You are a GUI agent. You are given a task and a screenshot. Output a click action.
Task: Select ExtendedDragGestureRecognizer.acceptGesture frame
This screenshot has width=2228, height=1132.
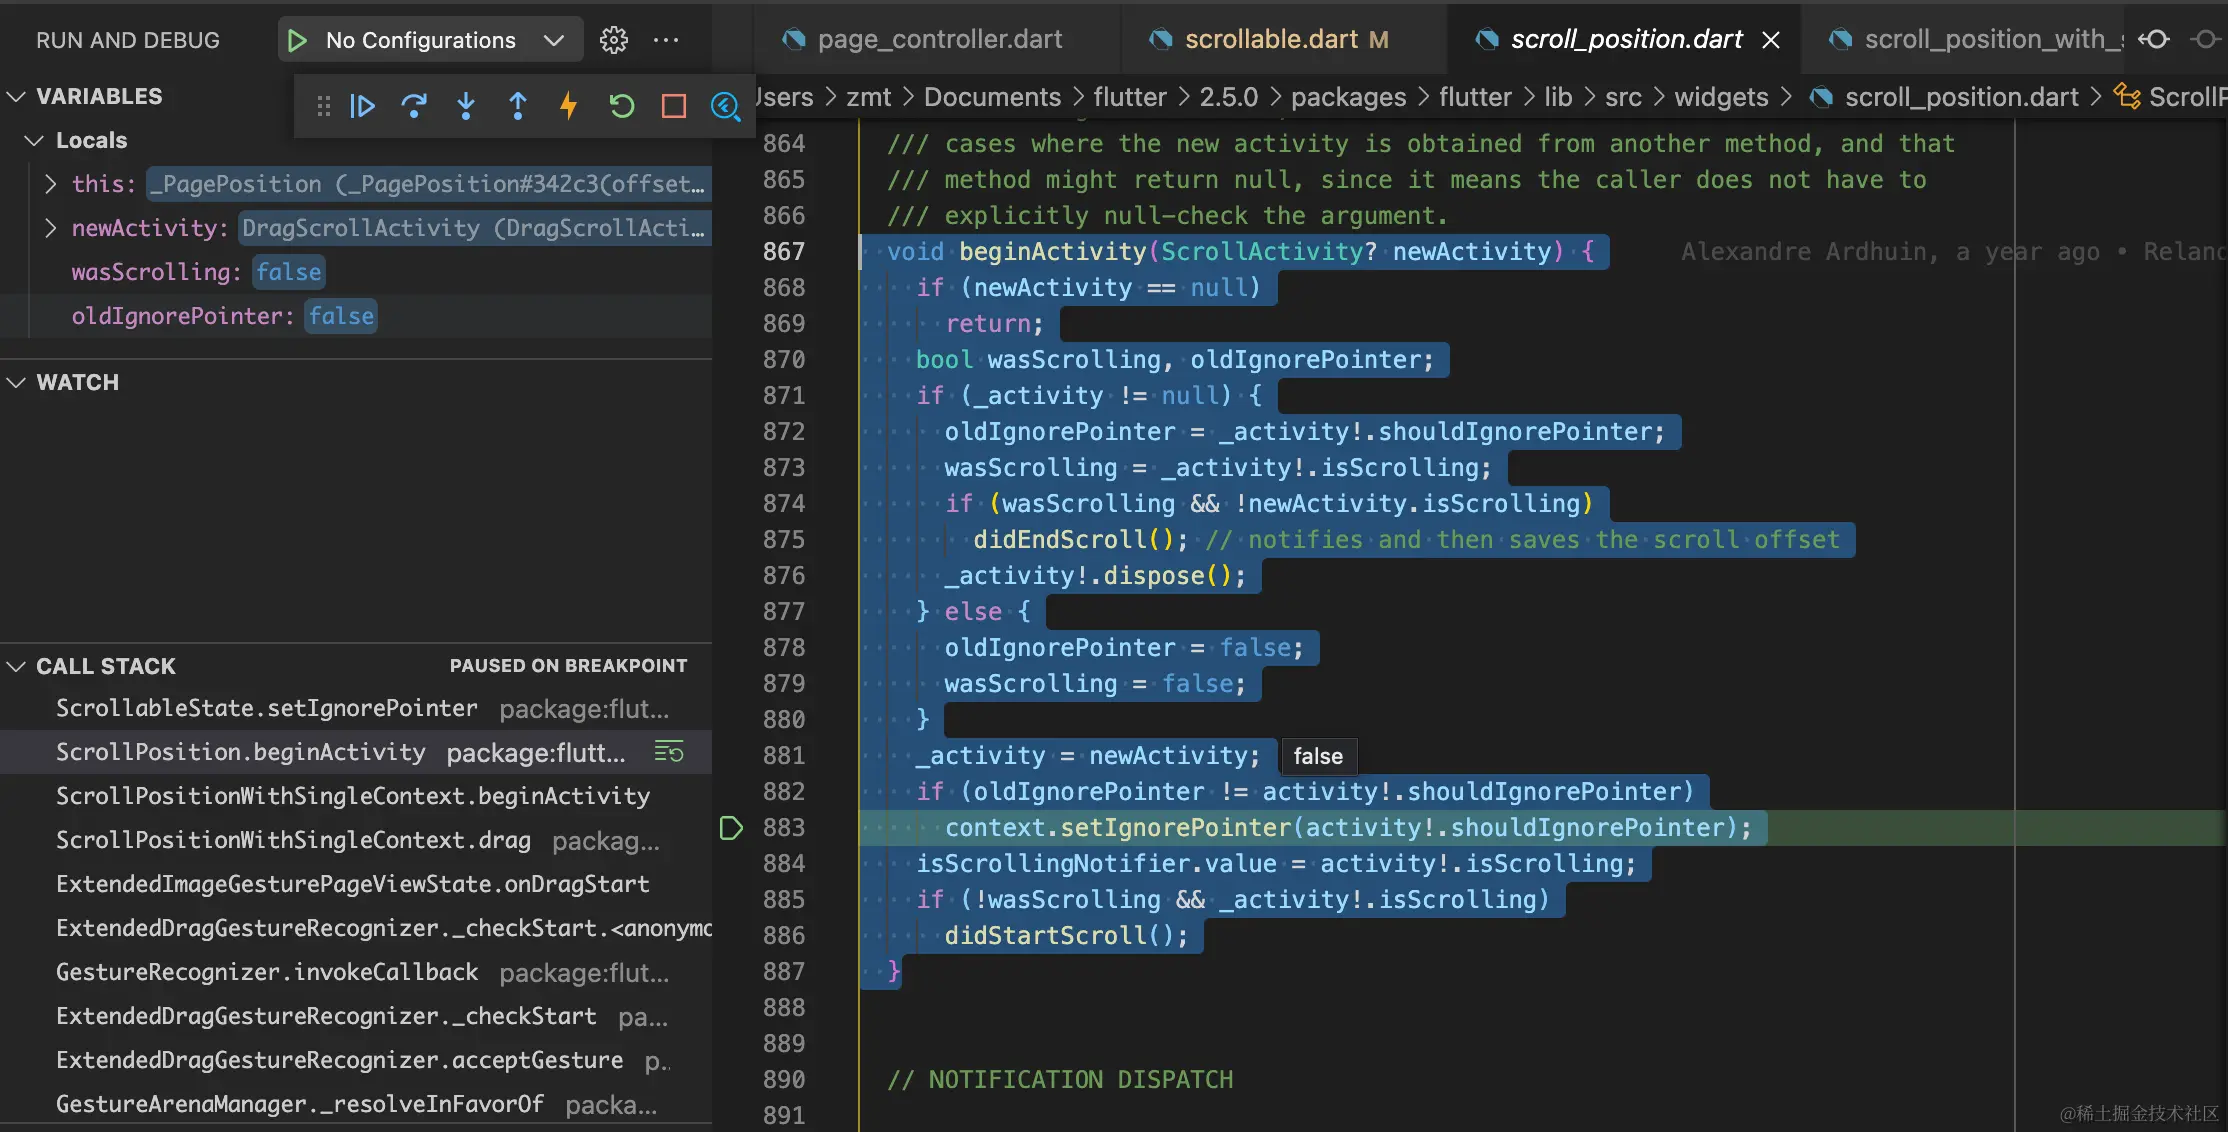point(356,1061)
